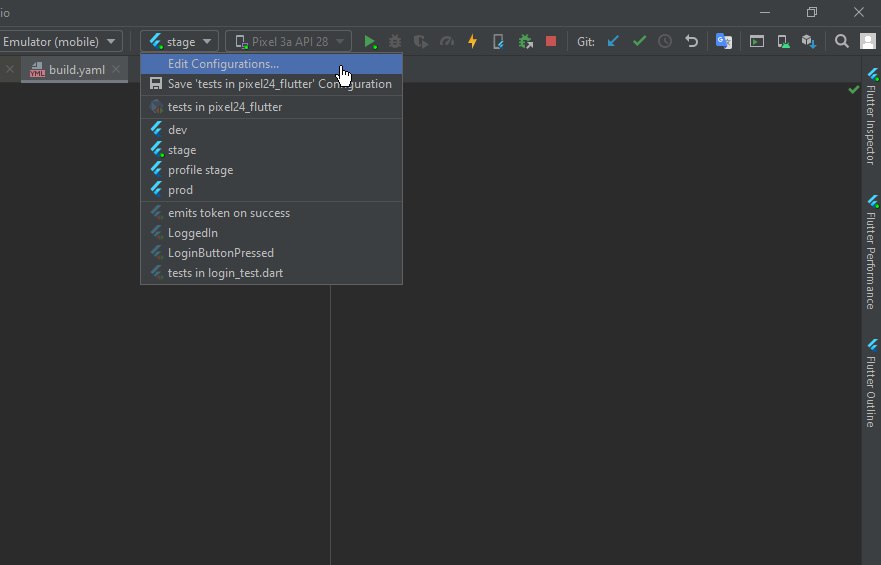Screen dimensions: 881x565
Task: Open Search Everywhere magnifier
Action: click(x=841, y=42)
